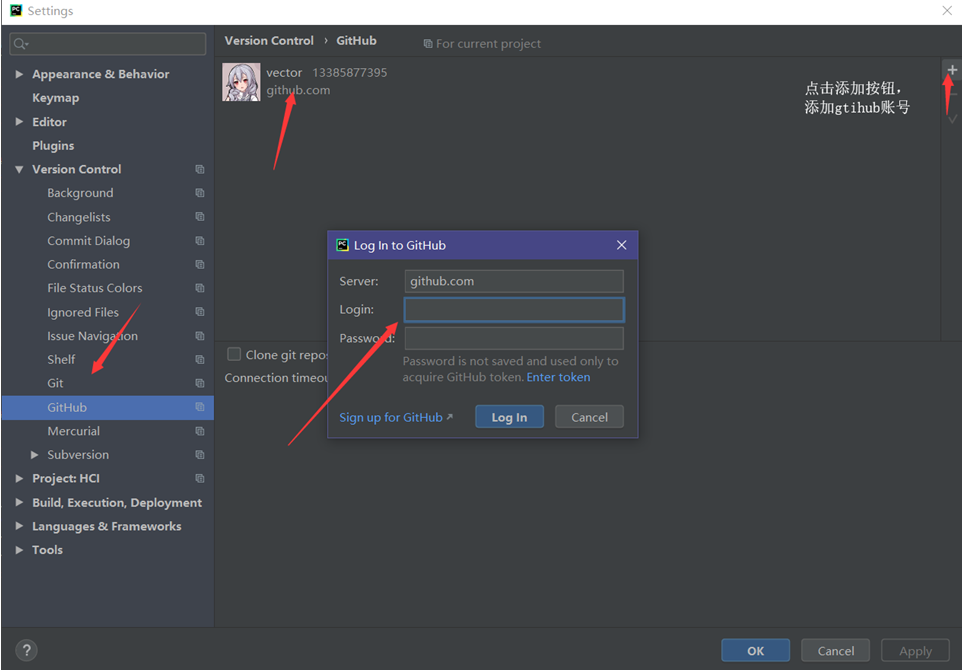Screen dimensions: 962x670
Task: Expand the Tools section
Action: point(19,550)
